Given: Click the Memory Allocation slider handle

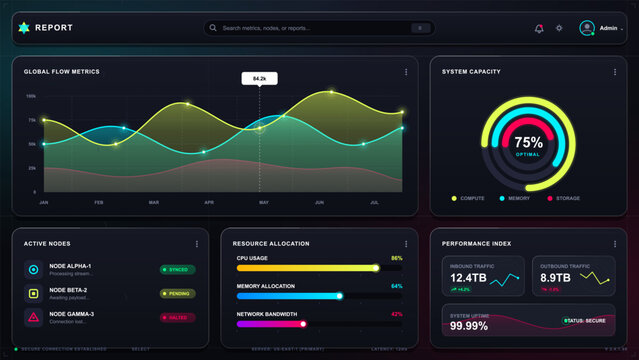Looking at the screenshot, I should (x=339, y=296).
